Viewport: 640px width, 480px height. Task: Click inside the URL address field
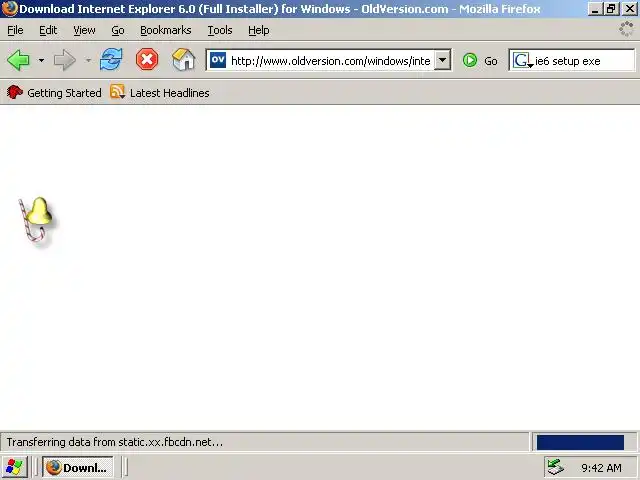coord(331,61)
